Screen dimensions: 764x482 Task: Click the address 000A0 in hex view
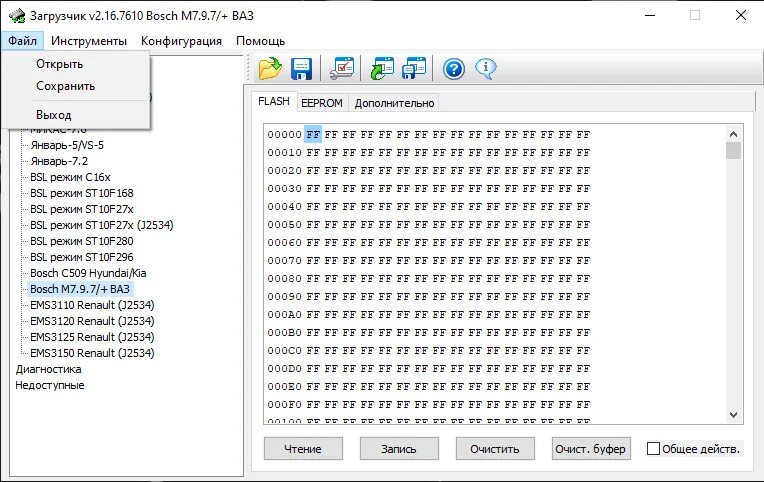click(285, 315)
